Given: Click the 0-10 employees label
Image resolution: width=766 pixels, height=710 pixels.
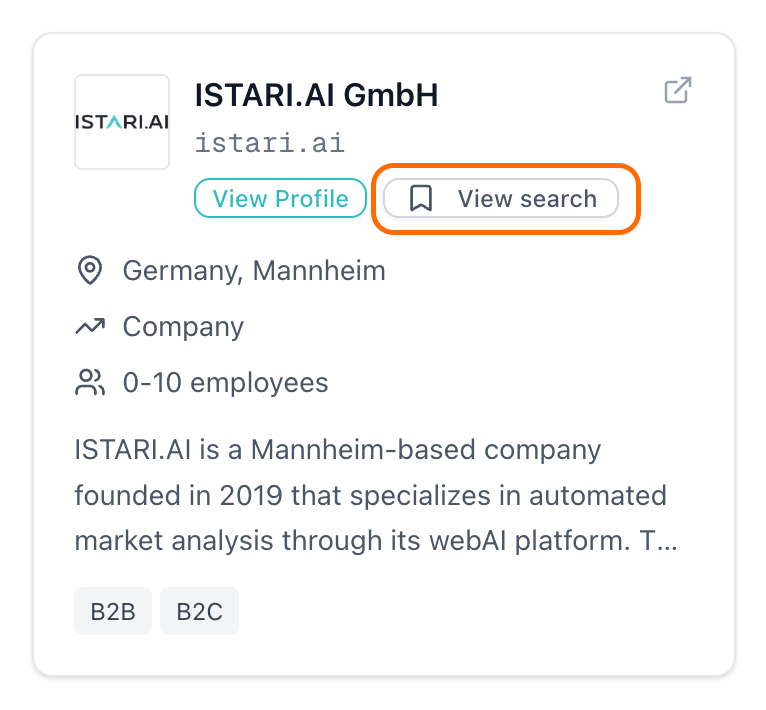Looking at the screenshot, I should pyautogui.click(x=225, y=382).
